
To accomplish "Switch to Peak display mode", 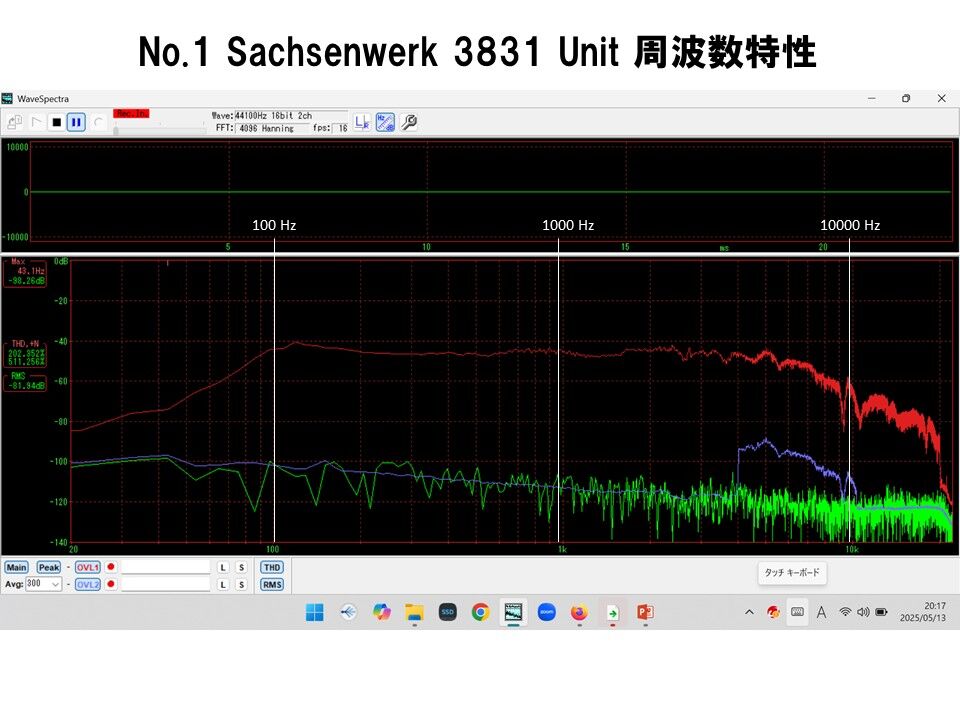I will click(x=48, y=566).
